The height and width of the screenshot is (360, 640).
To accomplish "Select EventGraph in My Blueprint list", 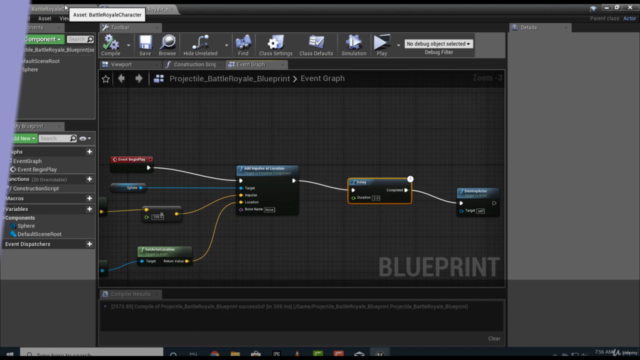I will (x=27, y=161).
